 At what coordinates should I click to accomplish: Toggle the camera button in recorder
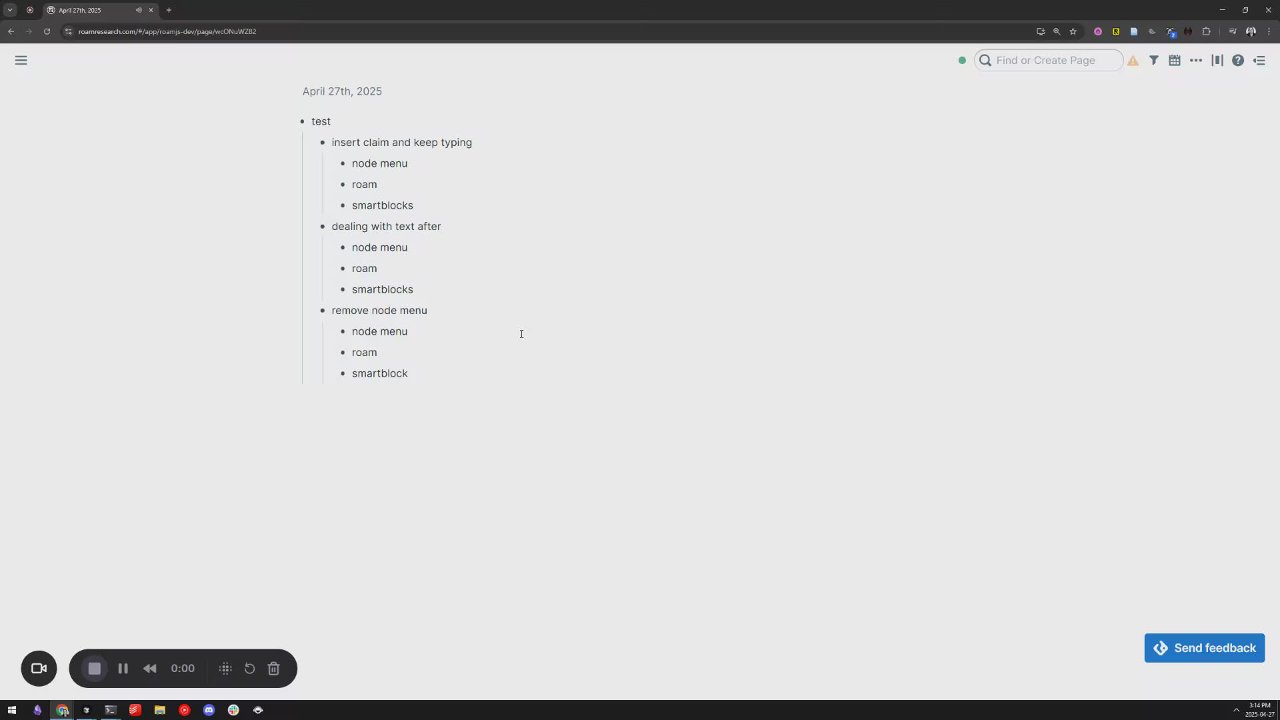39,668
